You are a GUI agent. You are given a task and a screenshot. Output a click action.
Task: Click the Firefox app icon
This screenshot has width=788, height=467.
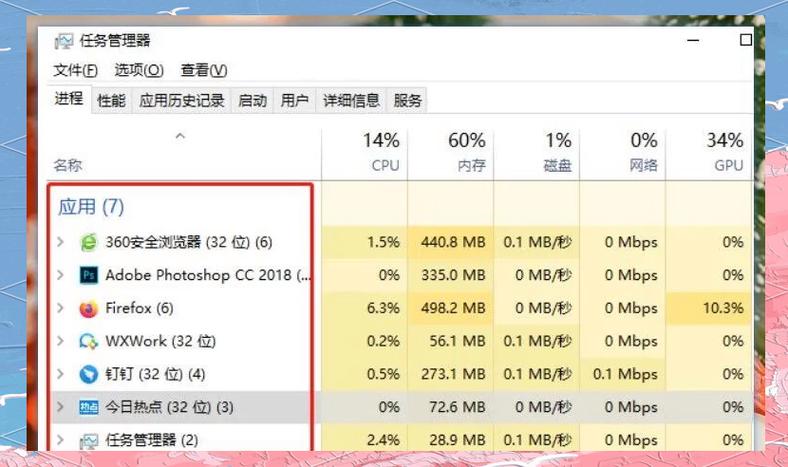(x=88, y=308)
